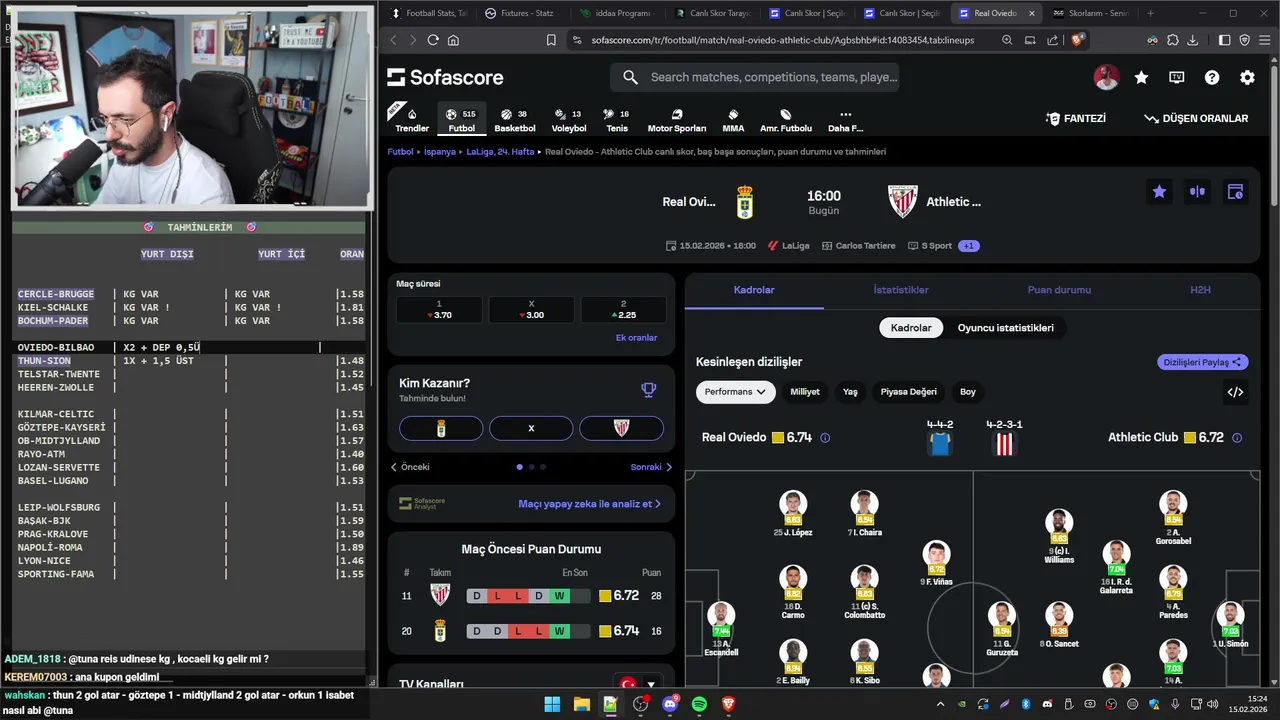The width and height of the screenshot is (1280, 720).
Task: Click into Sofascore search field
Action: coord(755,77)
